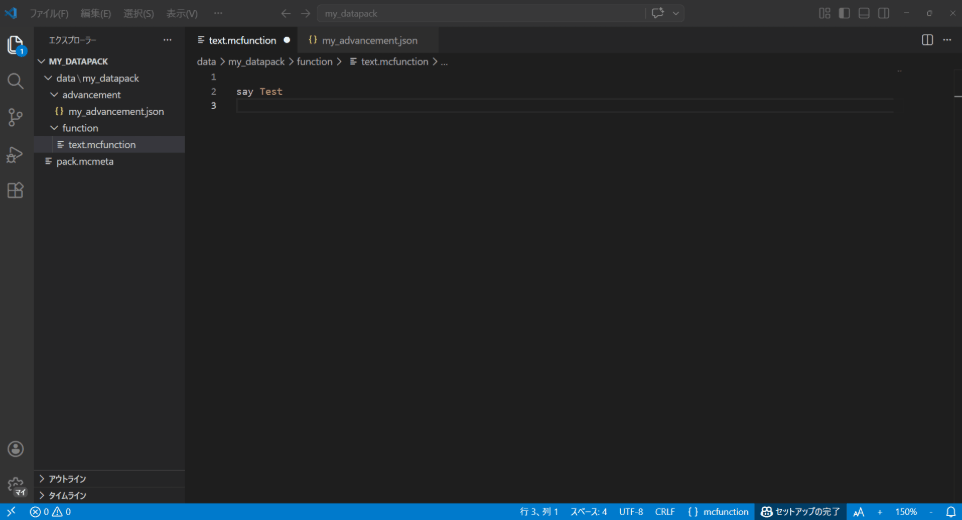Toggle the bottom panel
Viewport: 962px width, 520px height.
(x=864, y=13)
